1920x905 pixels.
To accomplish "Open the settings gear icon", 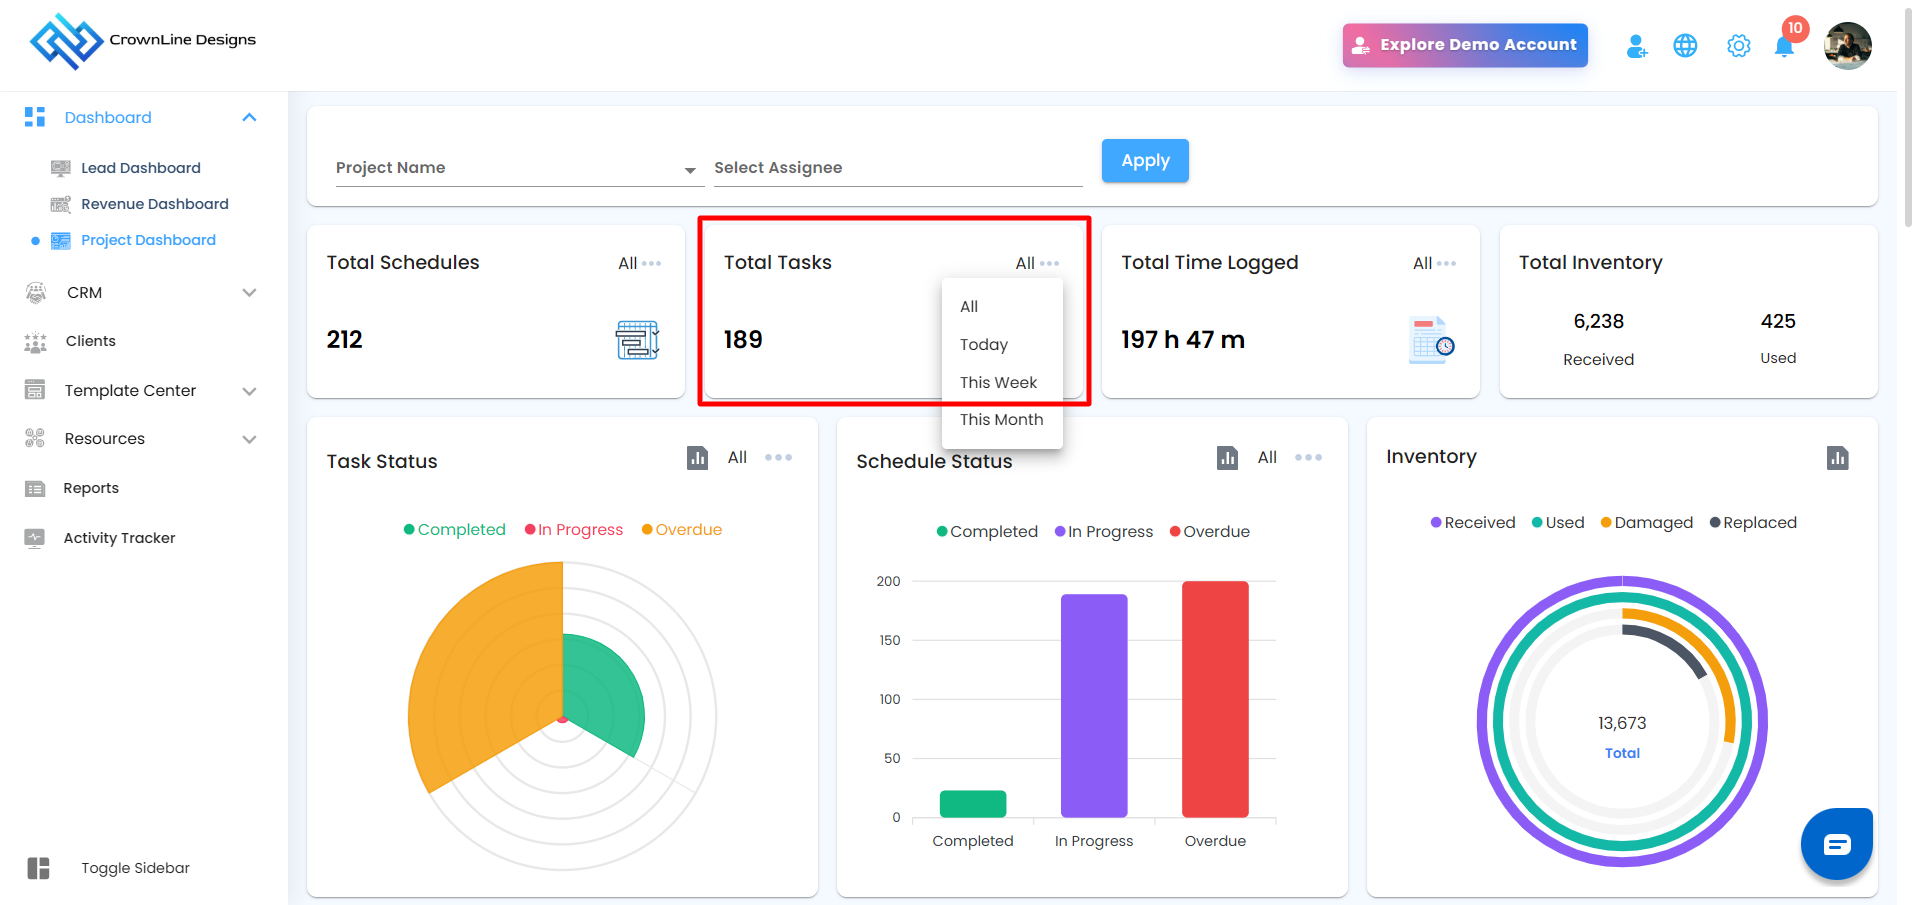I will 1738,46.
